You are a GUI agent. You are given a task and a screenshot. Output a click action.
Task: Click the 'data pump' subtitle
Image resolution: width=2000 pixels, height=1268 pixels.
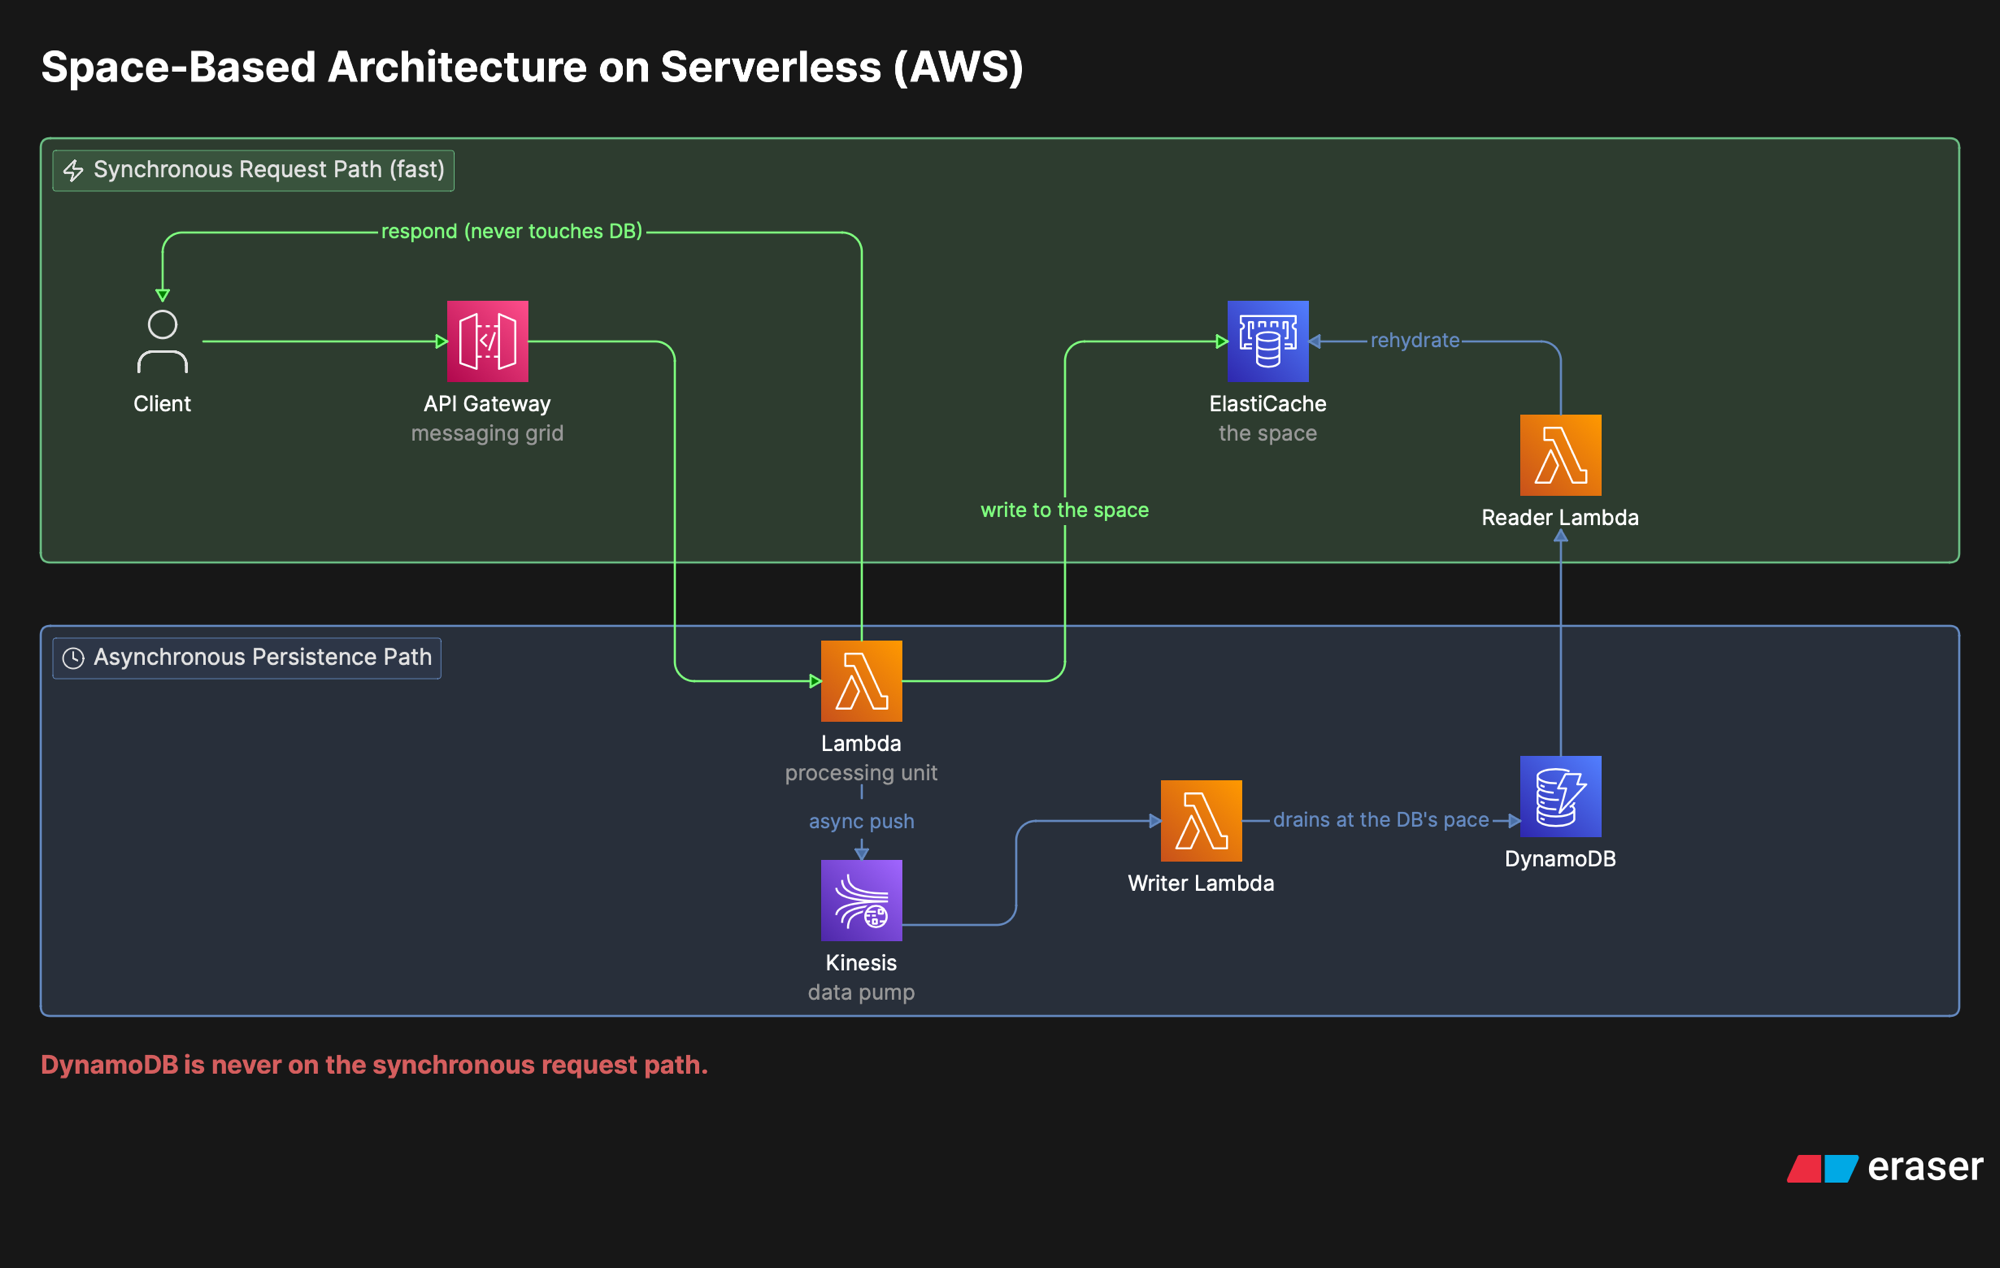click(861, 992)
